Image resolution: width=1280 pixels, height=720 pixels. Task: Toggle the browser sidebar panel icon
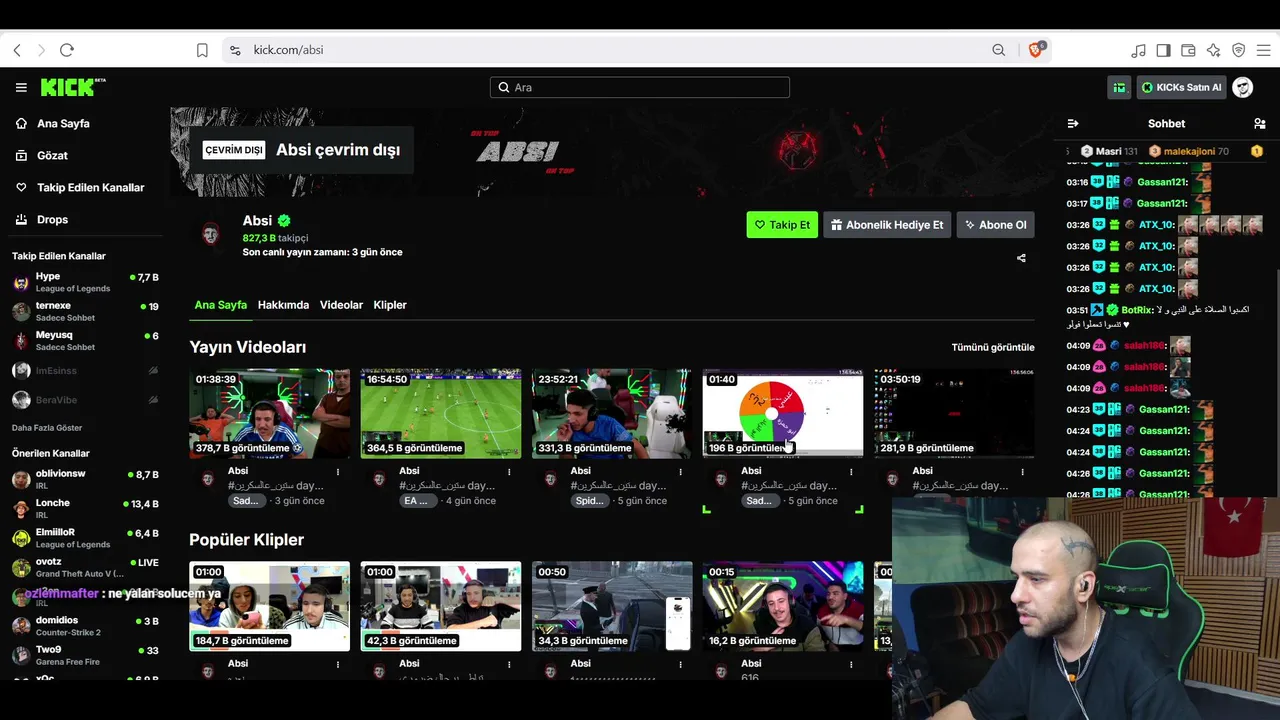(x=1163, y=50)
